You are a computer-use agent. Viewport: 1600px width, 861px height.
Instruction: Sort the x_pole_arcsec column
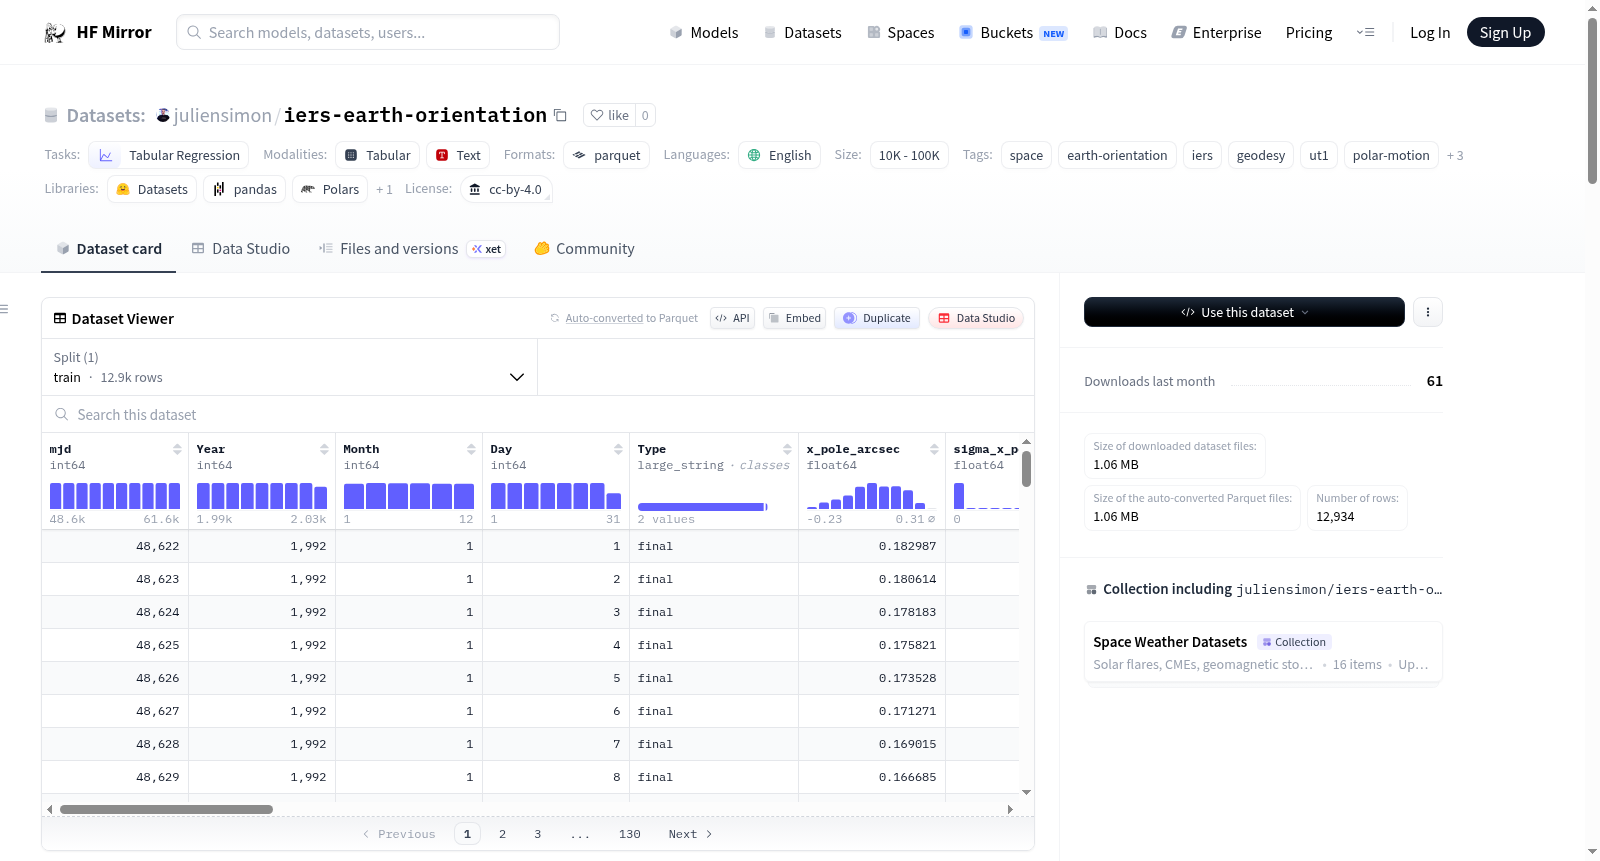coord(934,449)
